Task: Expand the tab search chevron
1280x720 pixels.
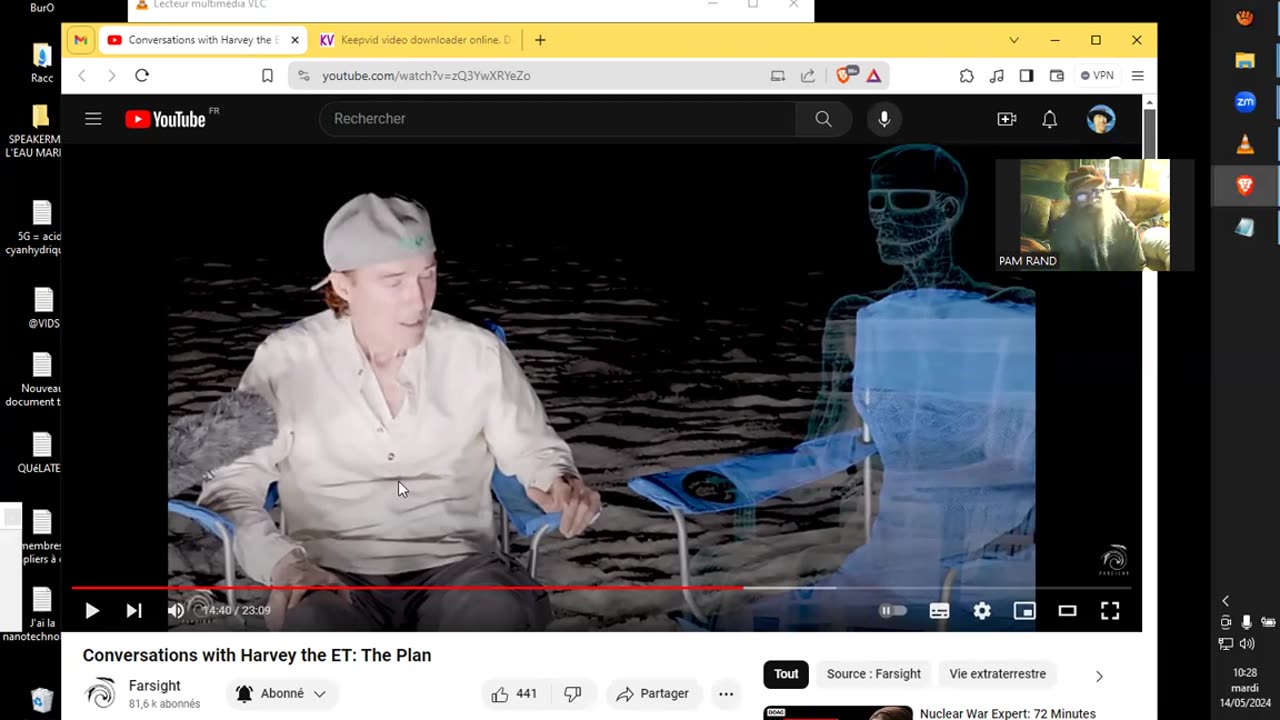Action: (1014, 40)
